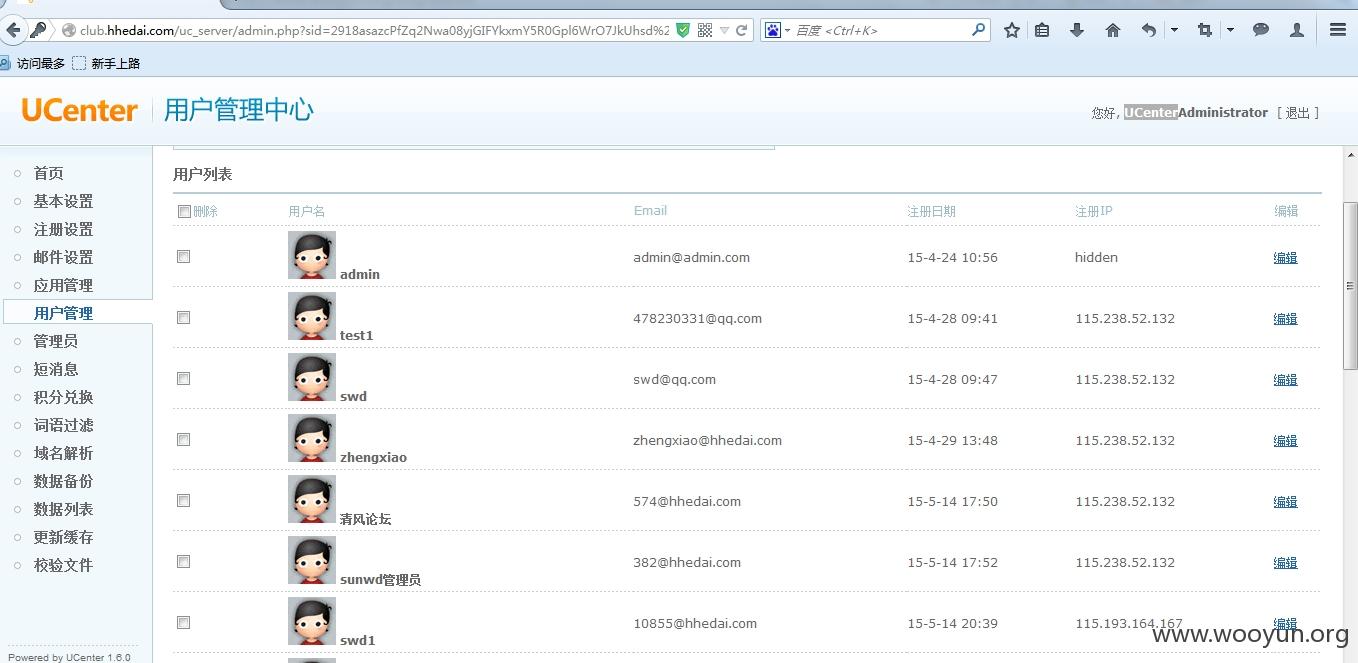The image size is (1358, 663).
Task: Click the page vertical scrollbar thumb
Action: click(x=1350, y=286)
